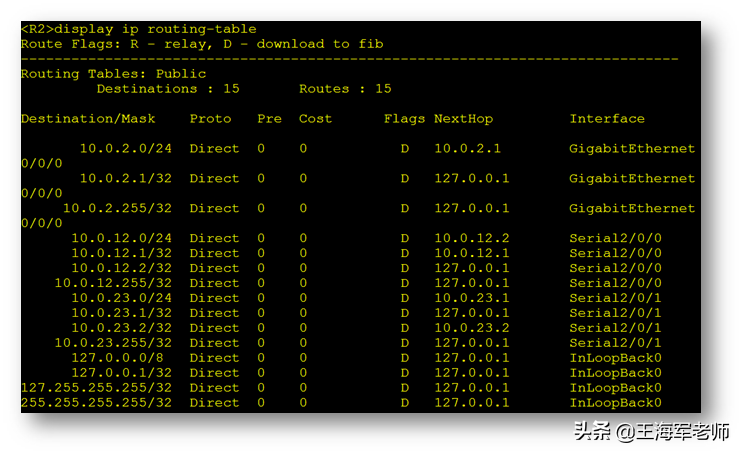Select destination 10.0.12.2/32
Image resolution: width=743 pixels, height=455 pixels.
(x=121, y=268)
